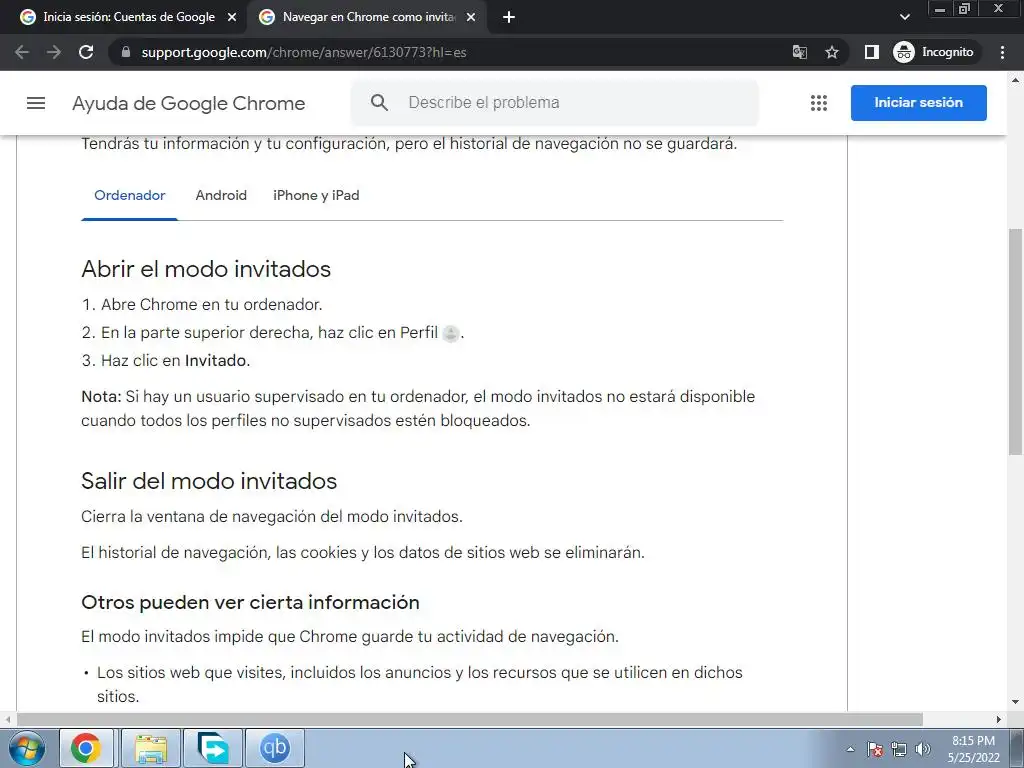
Task: Open the blue arrow app on taskbar
Action: tap(213, 748)
